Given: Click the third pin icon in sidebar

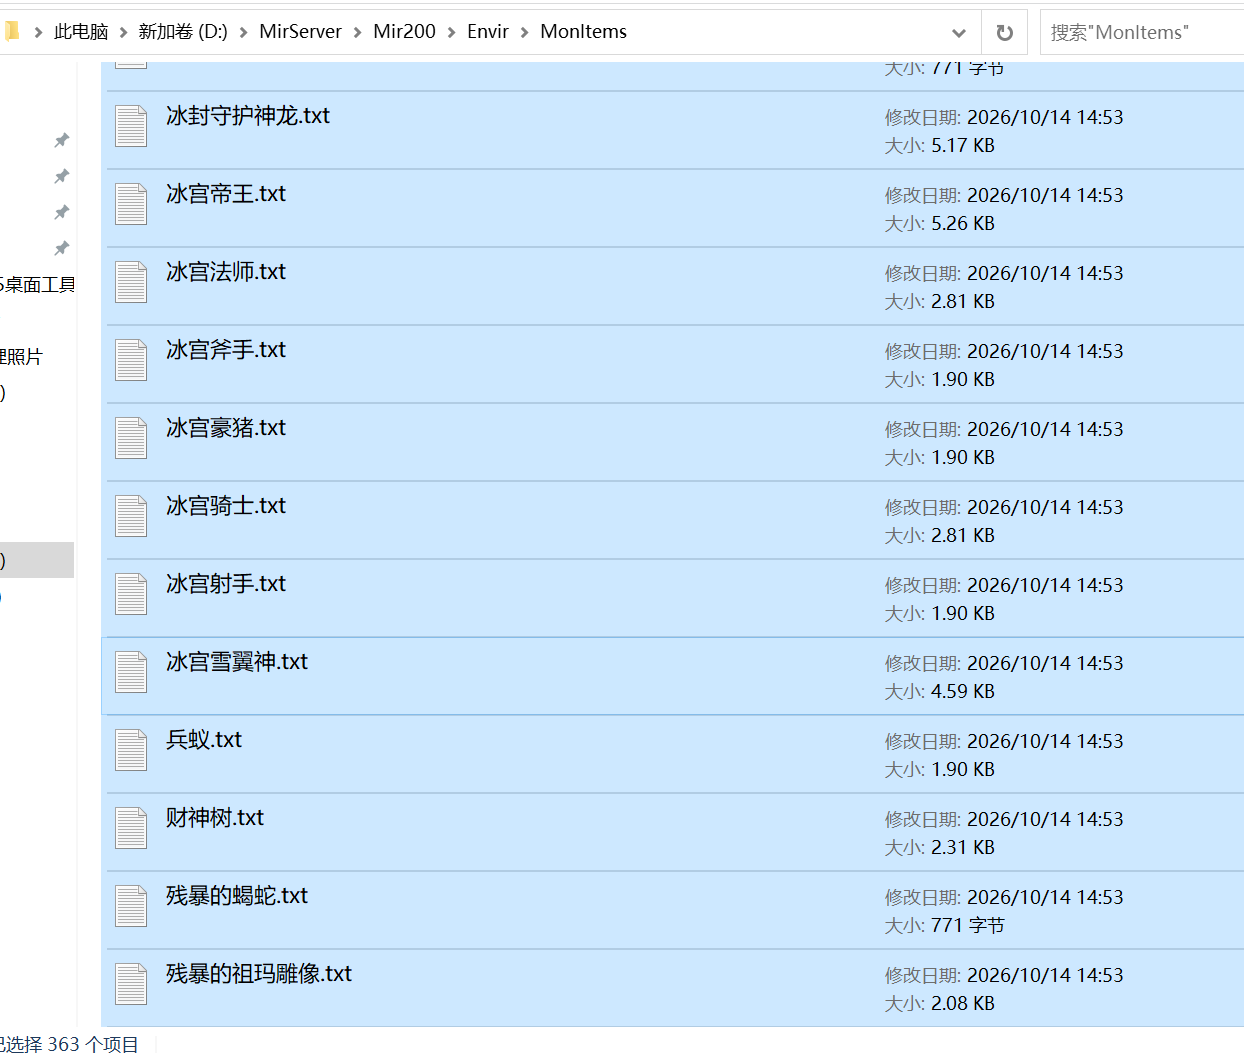Looking at the screenshot, I should coord(62,212).
